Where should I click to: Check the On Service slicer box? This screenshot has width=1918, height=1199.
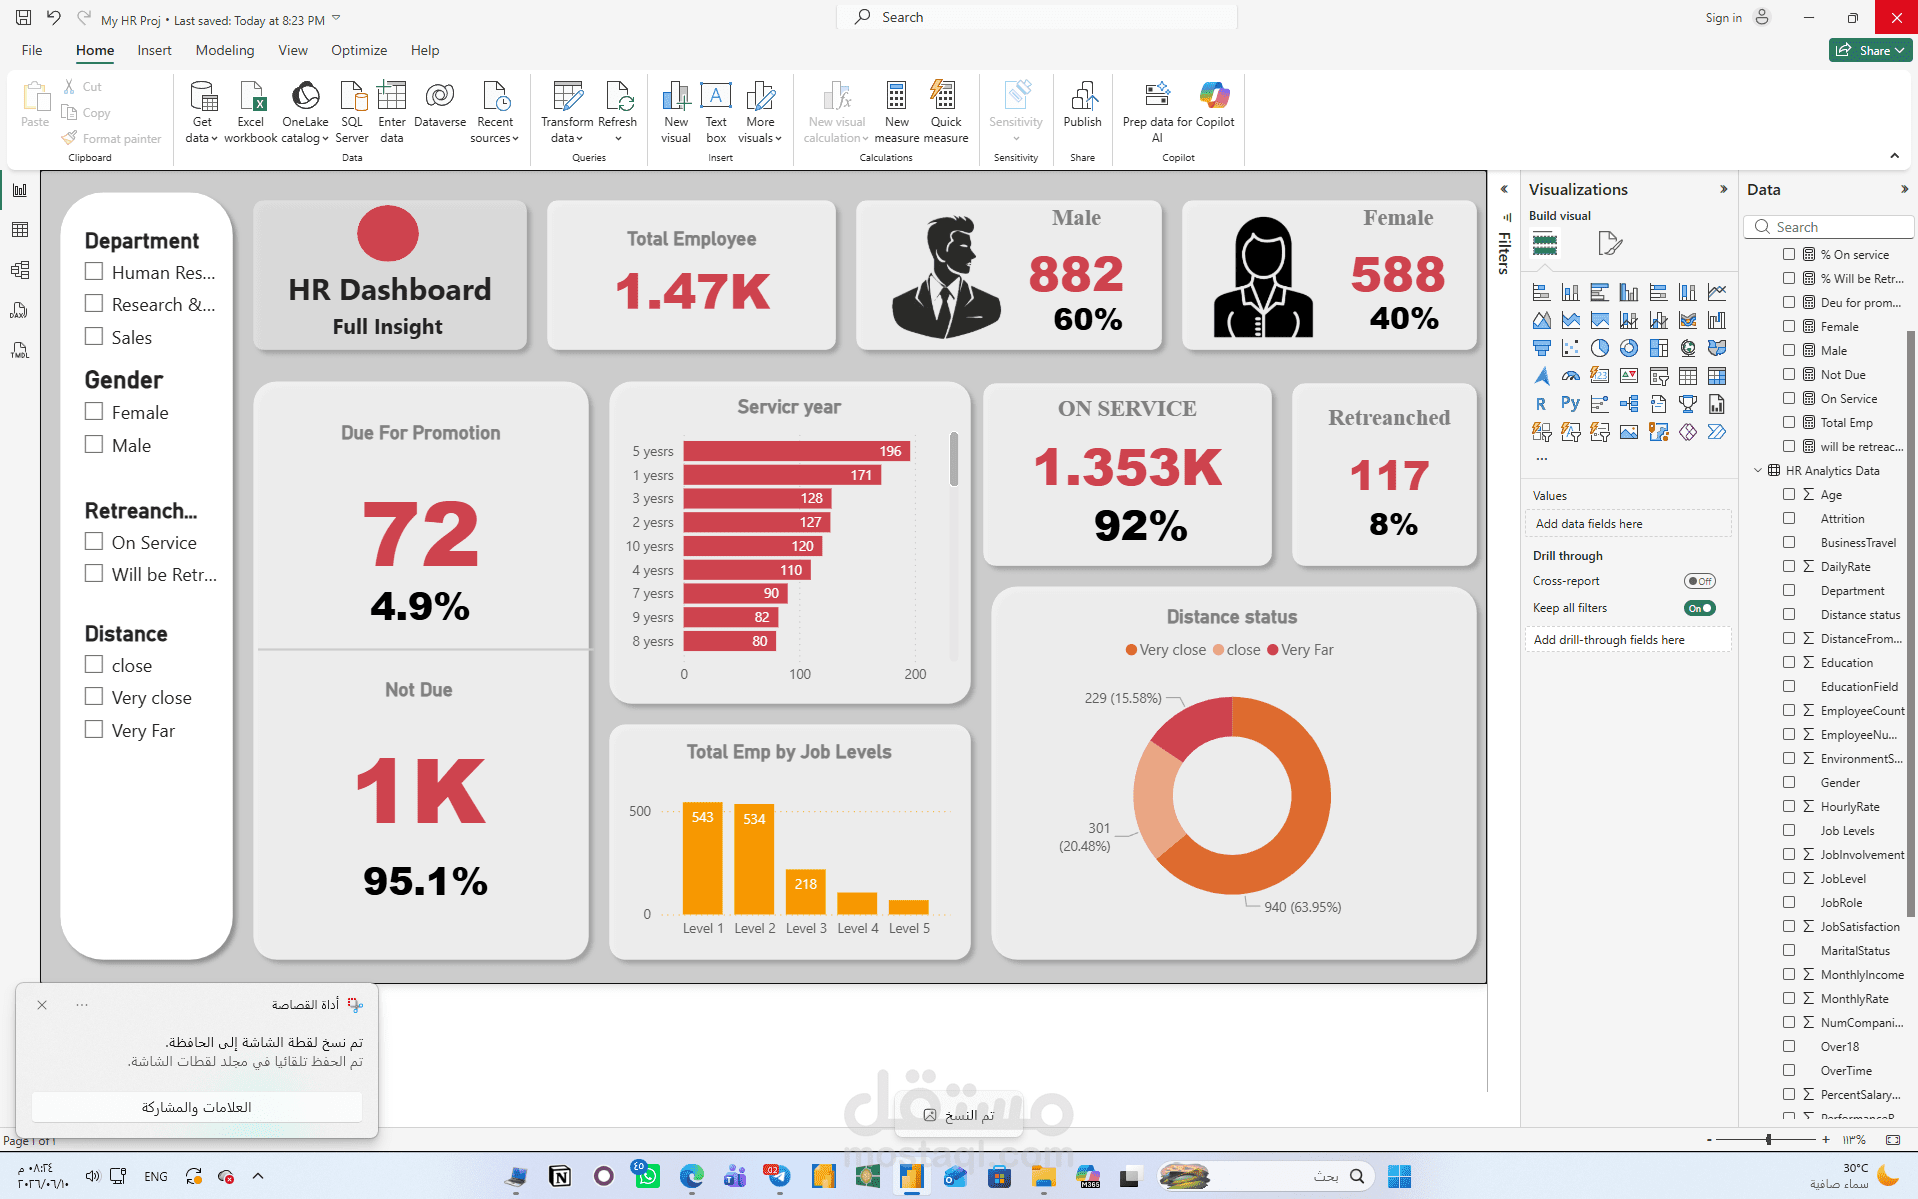tap(94, 541)
